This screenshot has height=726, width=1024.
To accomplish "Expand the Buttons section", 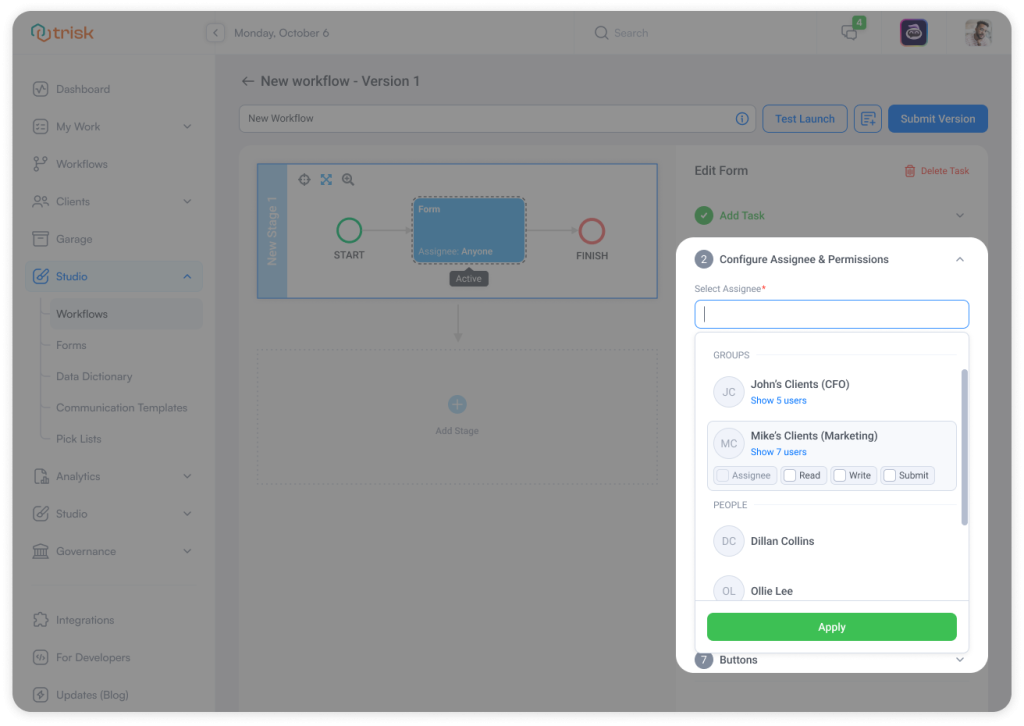I will 959,659.
